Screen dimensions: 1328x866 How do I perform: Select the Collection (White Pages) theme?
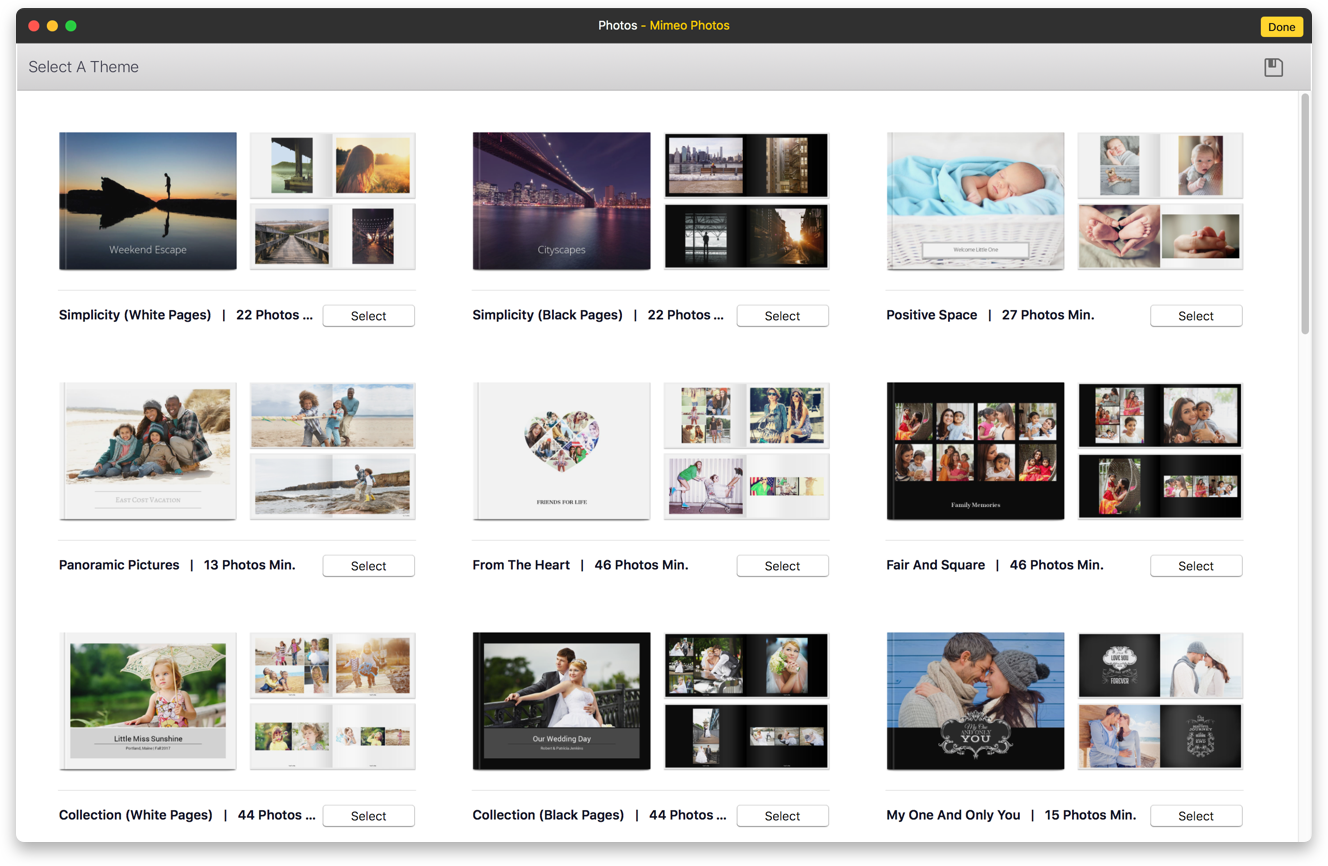click(x=368, y=815)
